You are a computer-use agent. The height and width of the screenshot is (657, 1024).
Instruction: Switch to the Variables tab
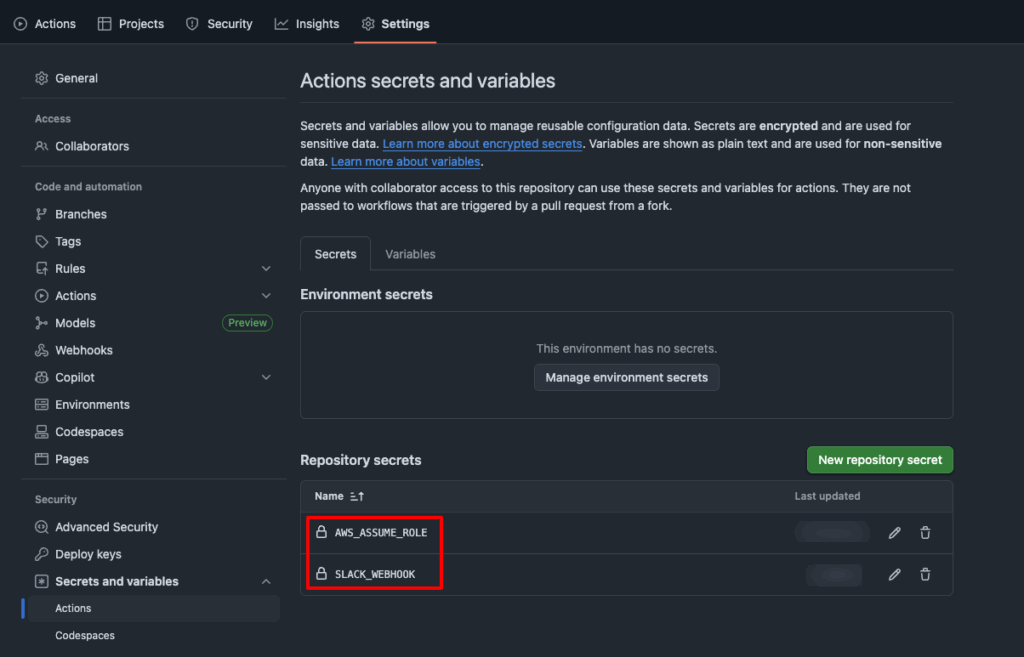[x=410, y=254]
